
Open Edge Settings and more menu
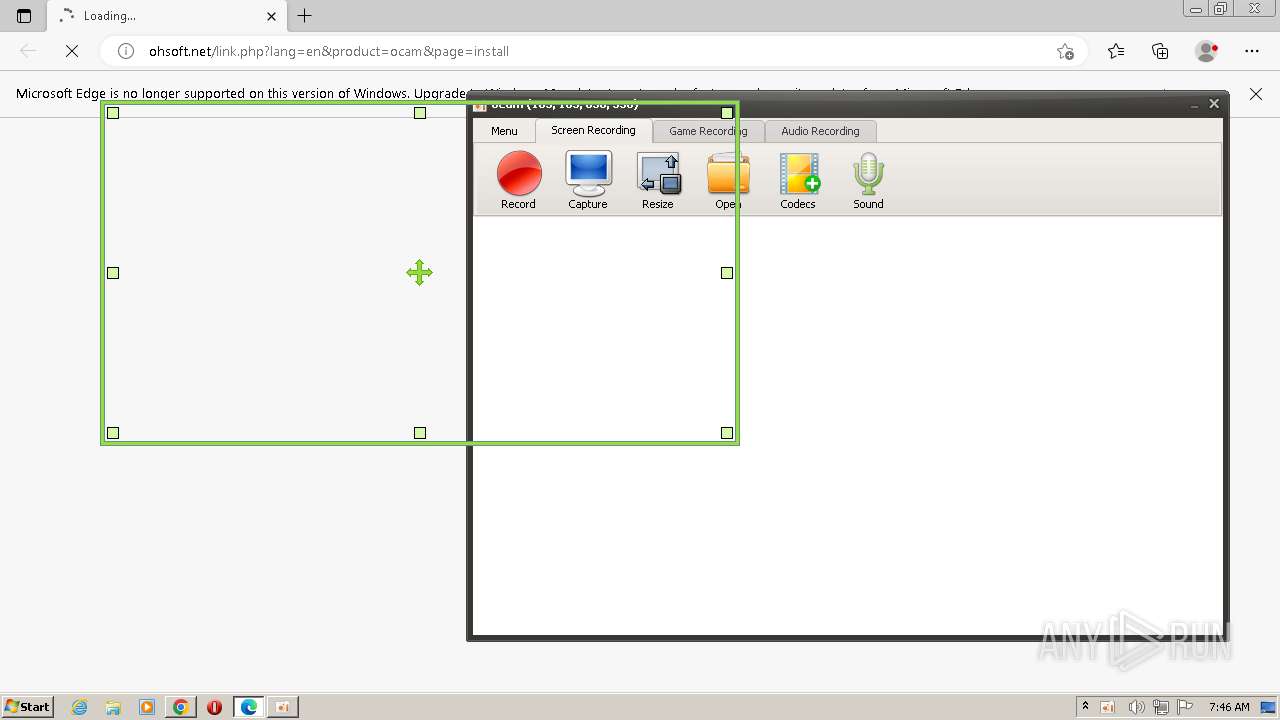pyautogui.click(x=1252, y=51)
